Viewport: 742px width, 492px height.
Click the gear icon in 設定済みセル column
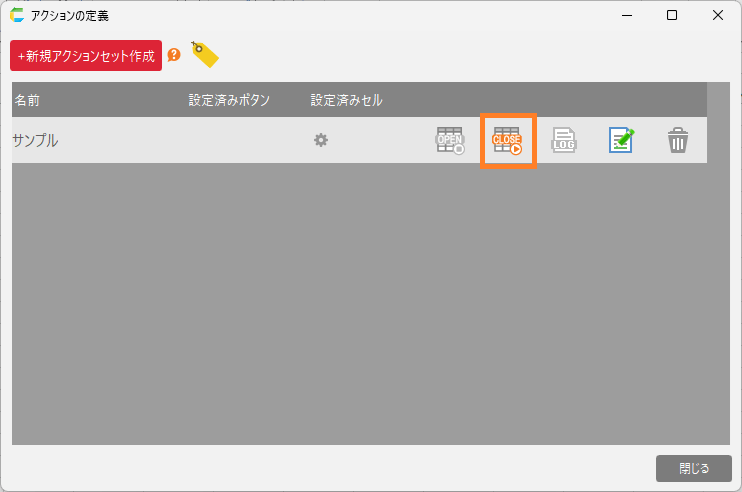click(321, 140)
